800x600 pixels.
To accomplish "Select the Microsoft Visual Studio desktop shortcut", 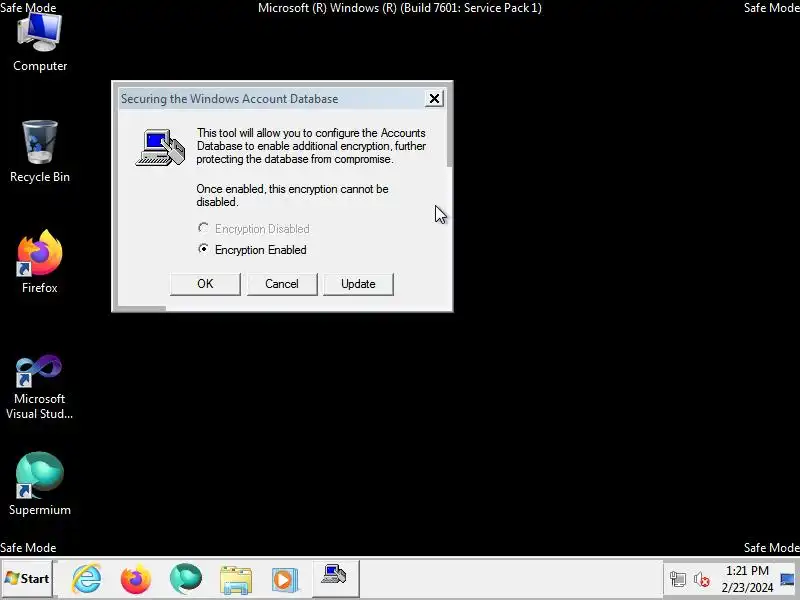I will tap(40, 387).
